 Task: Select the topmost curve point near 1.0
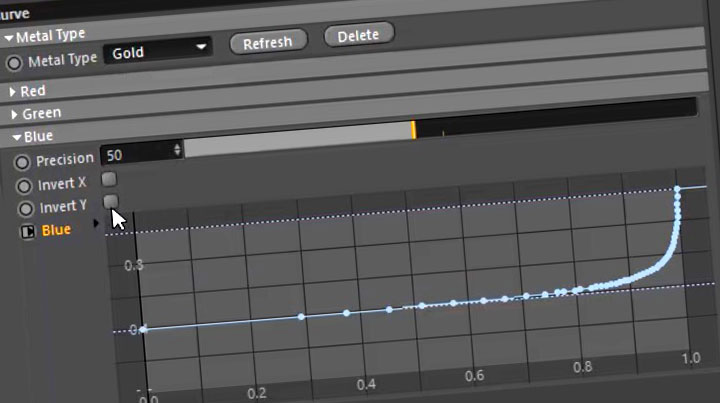(678, 189)
